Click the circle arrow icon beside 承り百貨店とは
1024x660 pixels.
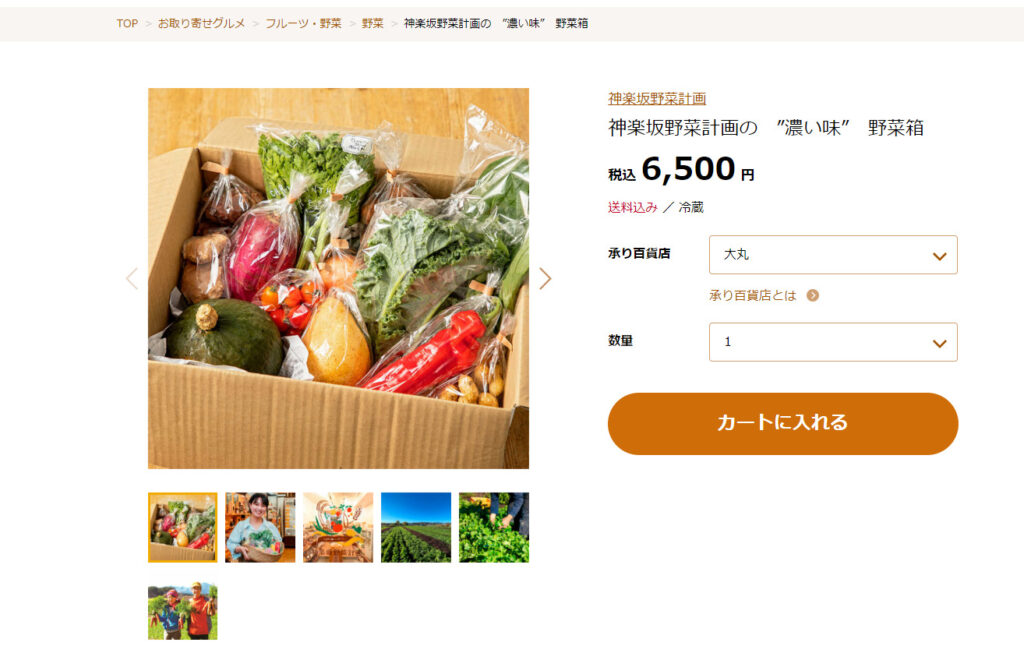(812, 296)
